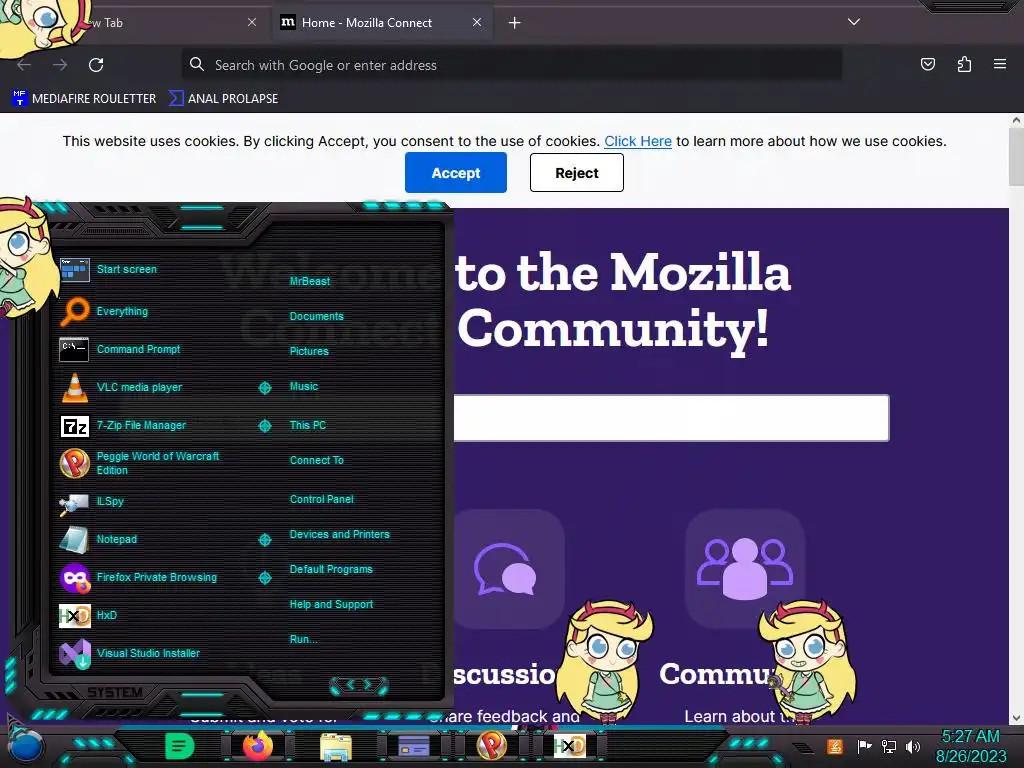Open the MrBeast user folder
This screenshot has height=768, width=1024.
pos(310,281)
